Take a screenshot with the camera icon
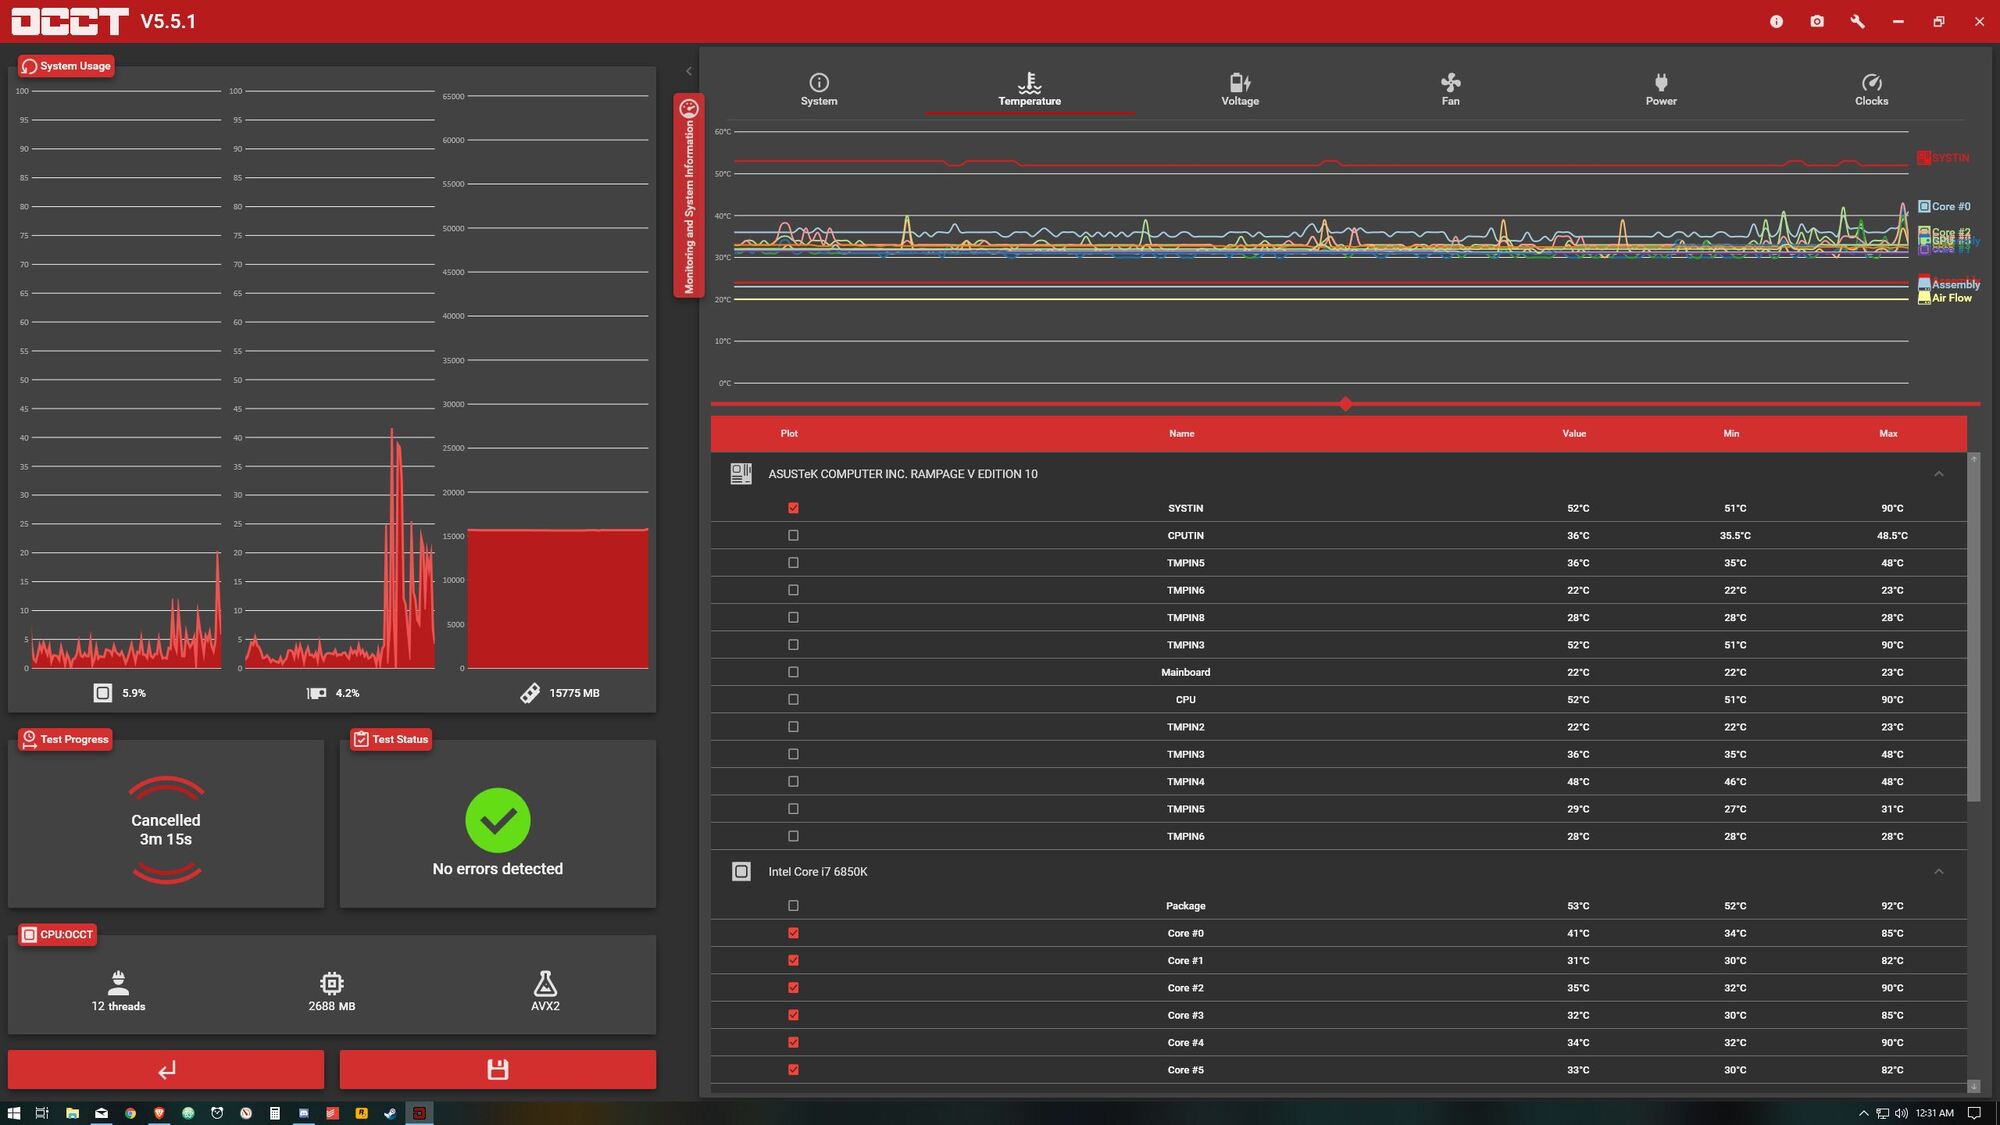 (1817, 21)
